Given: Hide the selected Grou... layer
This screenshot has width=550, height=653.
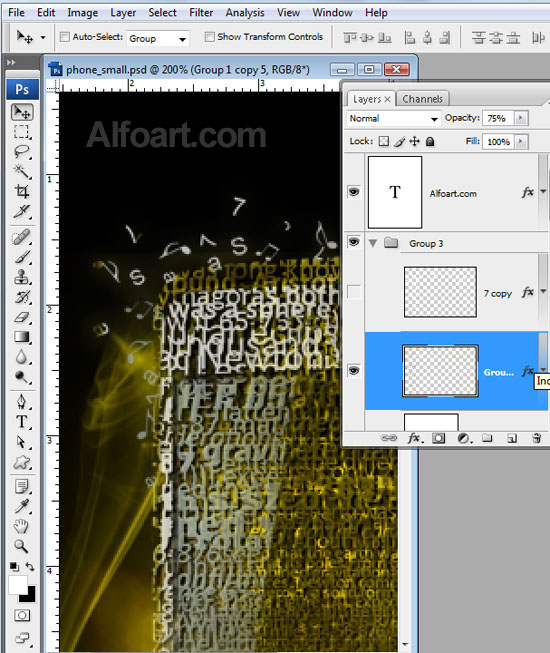Looking at the screenshot, I should (x=354, y=370).
